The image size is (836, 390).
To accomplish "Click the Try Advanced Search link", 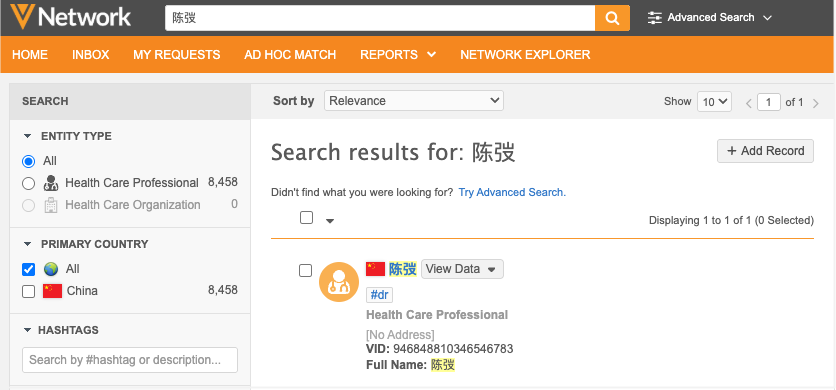I will [512, 193].
